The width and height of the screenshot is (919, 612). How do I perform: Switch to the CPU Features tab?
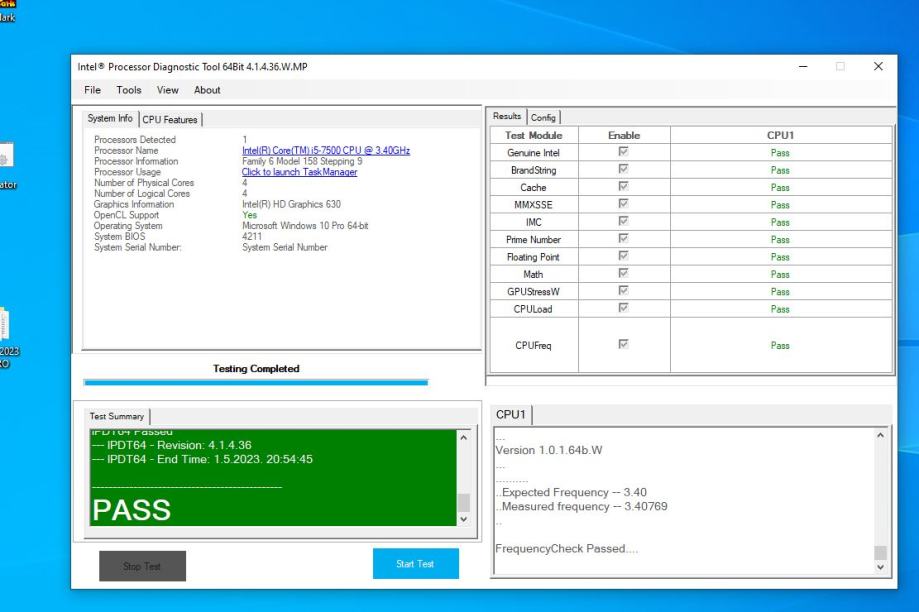171,120
